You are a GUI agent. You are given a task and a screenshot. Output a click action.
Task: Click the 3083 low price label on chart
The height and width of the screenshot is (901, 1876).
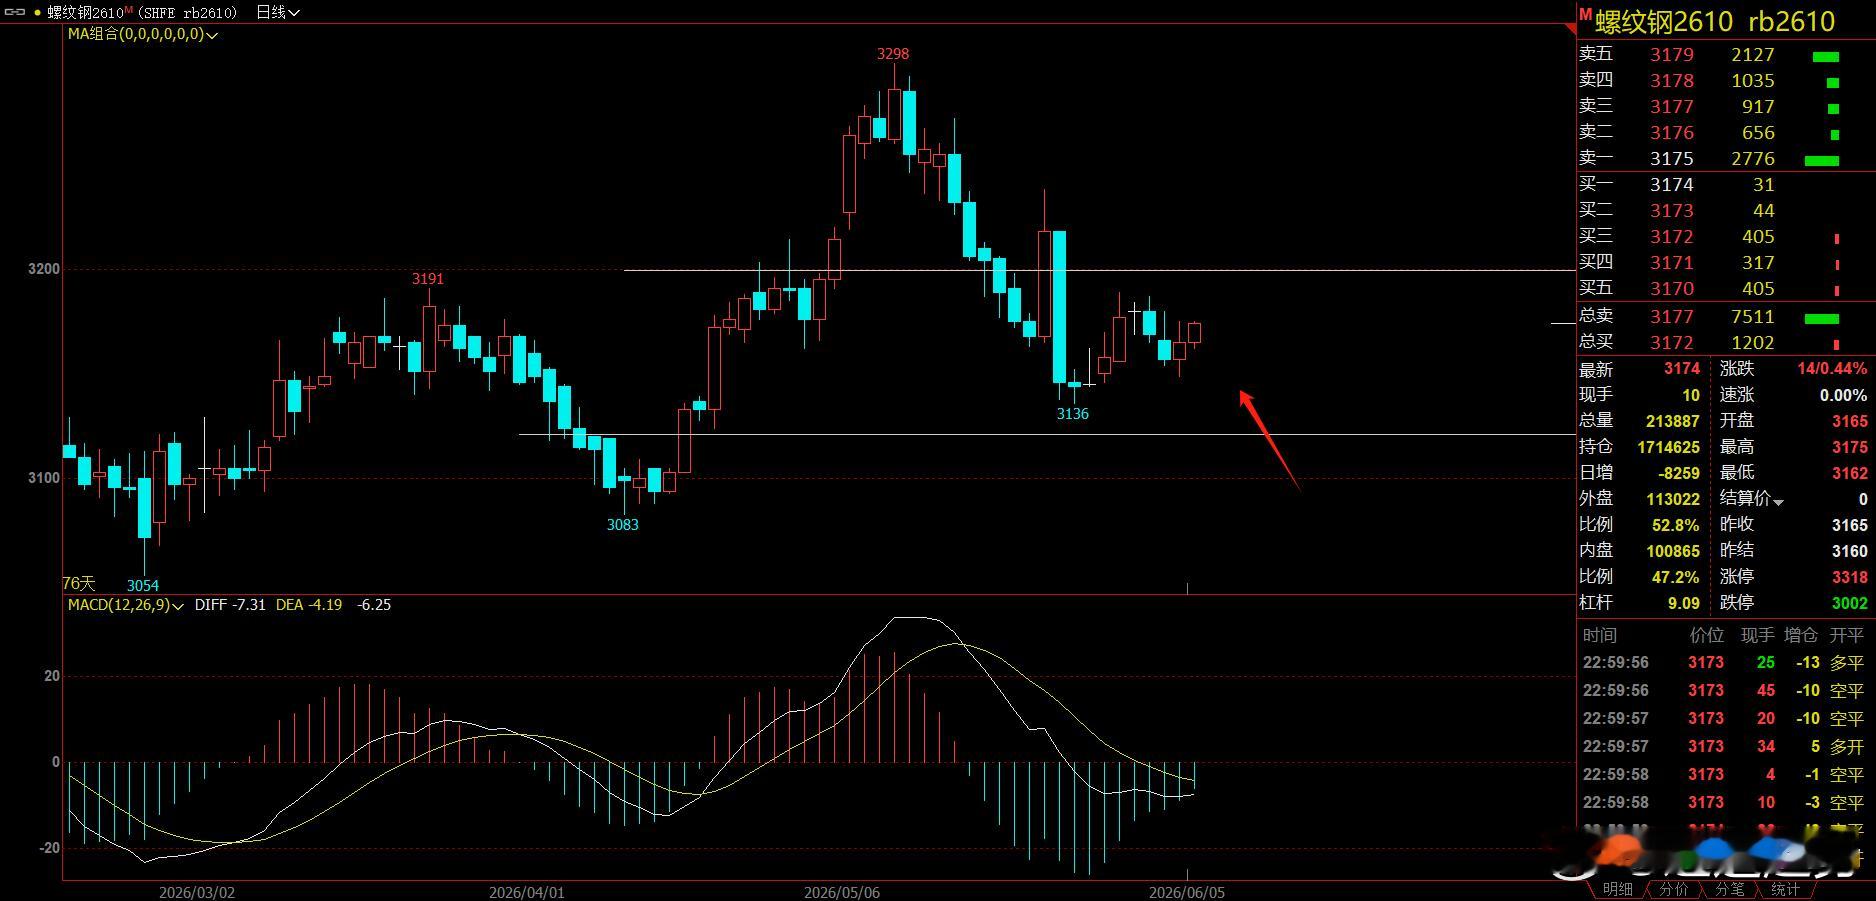tap(623, 524)
